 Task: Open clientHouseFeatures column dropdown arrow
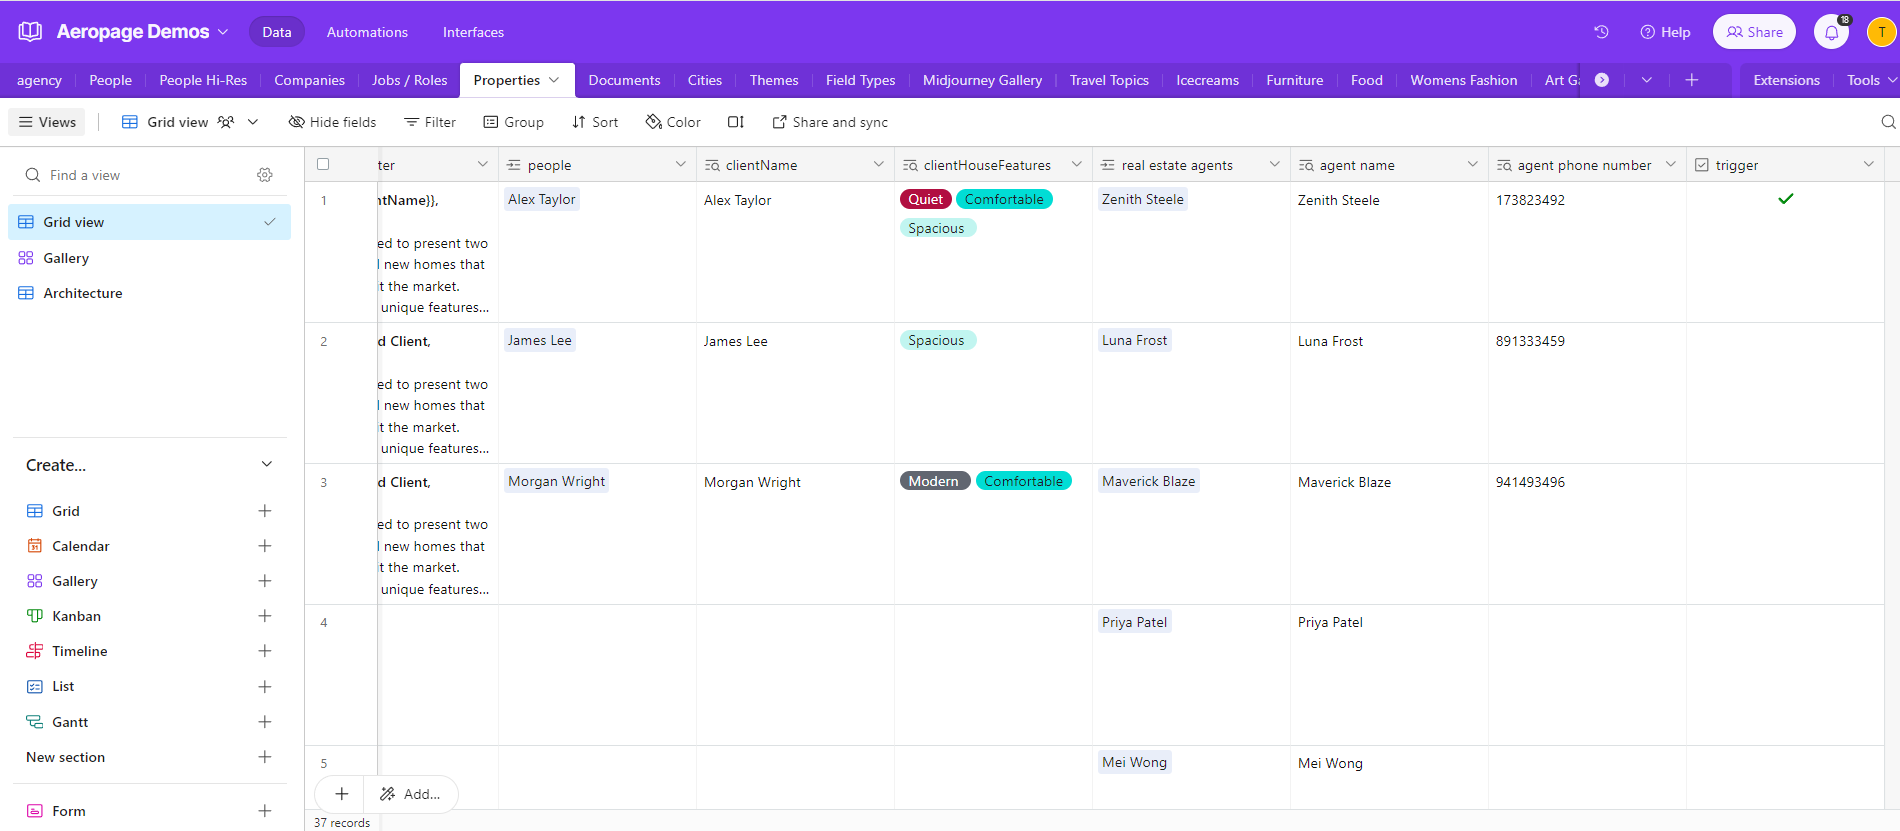1077,164
